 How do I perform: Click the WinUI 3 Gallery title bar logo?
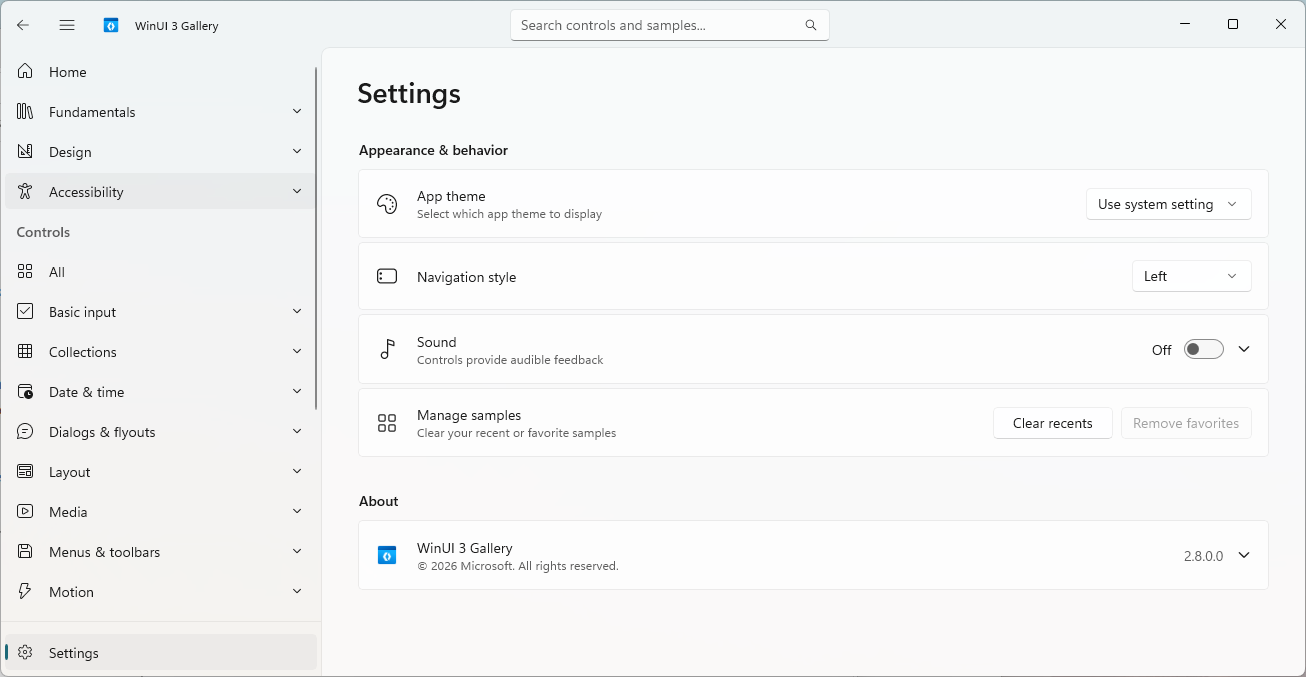[111, 25]
